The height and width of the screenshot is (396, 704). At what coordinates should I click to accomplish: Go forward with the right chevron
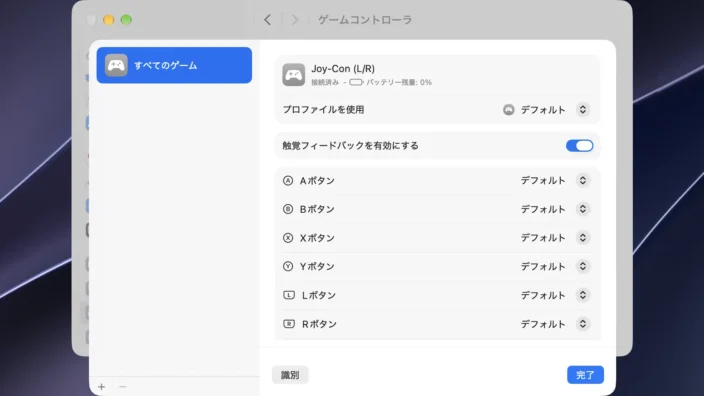click(295, 20)
